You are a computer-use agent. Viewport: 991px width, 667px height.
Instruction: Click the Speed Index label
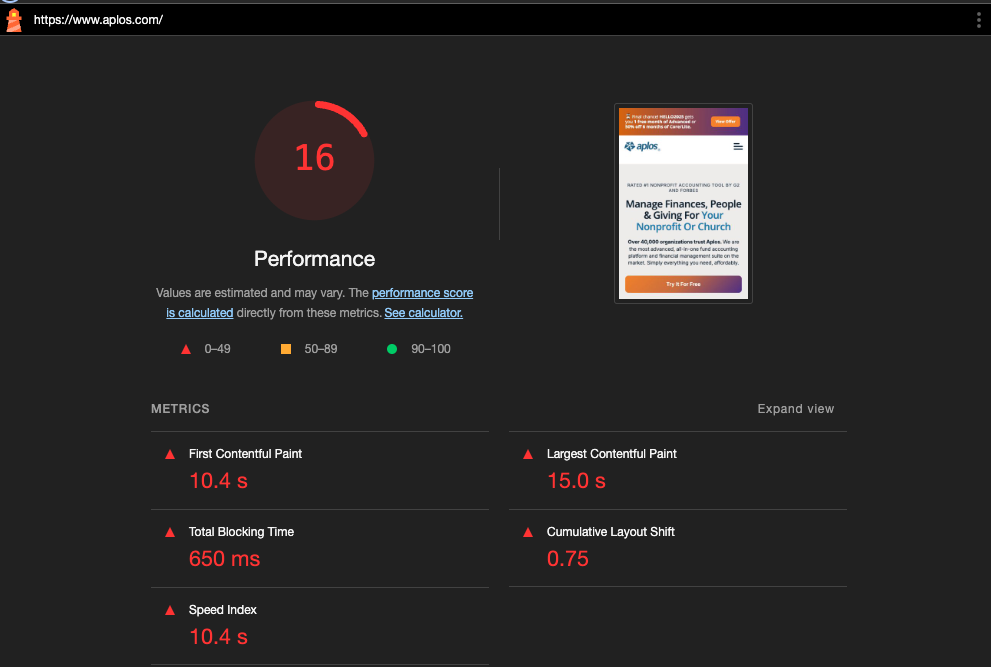coord(222,610)
